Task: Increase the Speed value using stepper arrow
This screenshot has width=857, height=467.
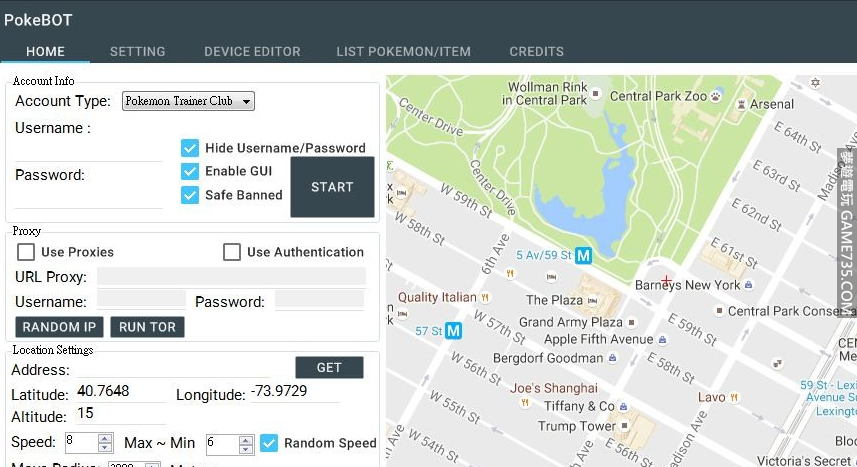Action: click(x=105, y=438)
